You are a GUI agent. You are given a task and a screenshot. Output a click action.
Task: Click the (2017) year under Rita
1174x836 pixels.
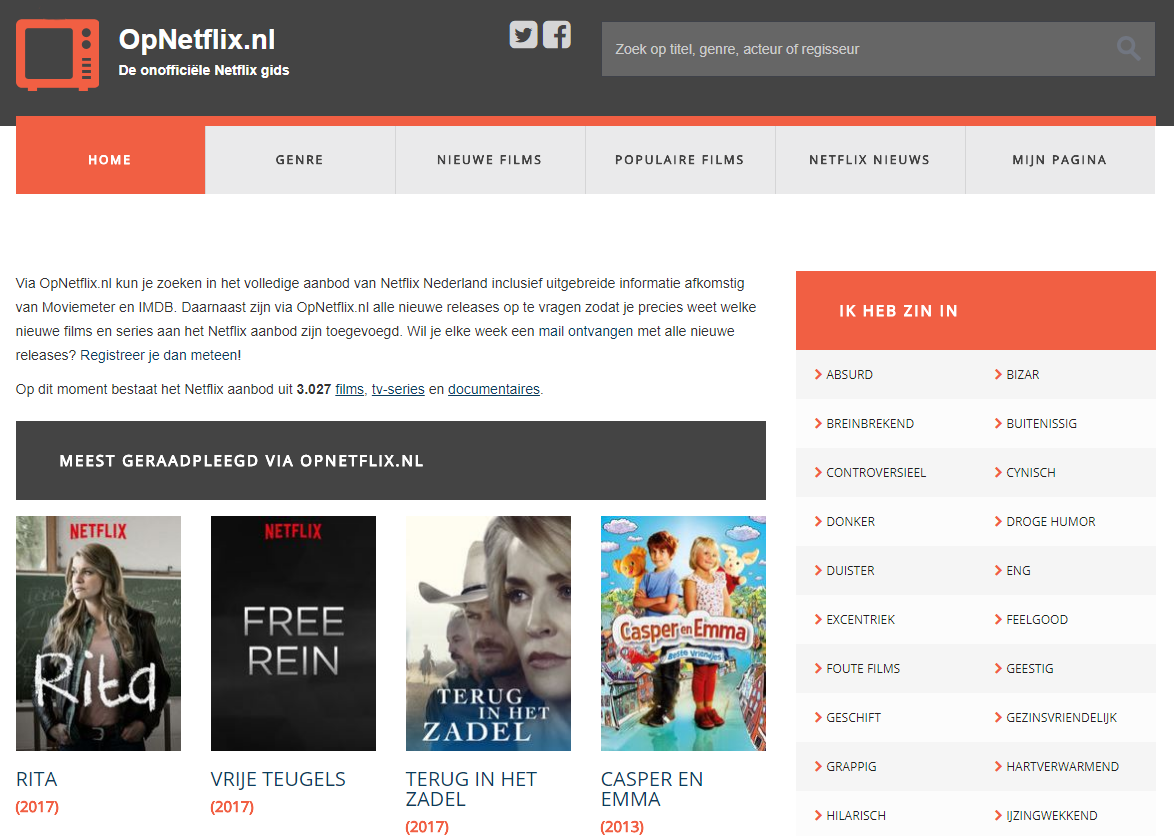click(x=37, y=807)
